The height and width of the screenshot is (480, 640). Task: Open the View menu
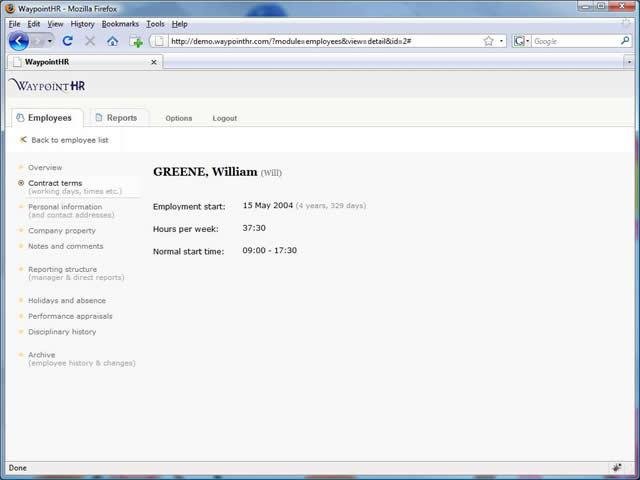tap(55, 24)
